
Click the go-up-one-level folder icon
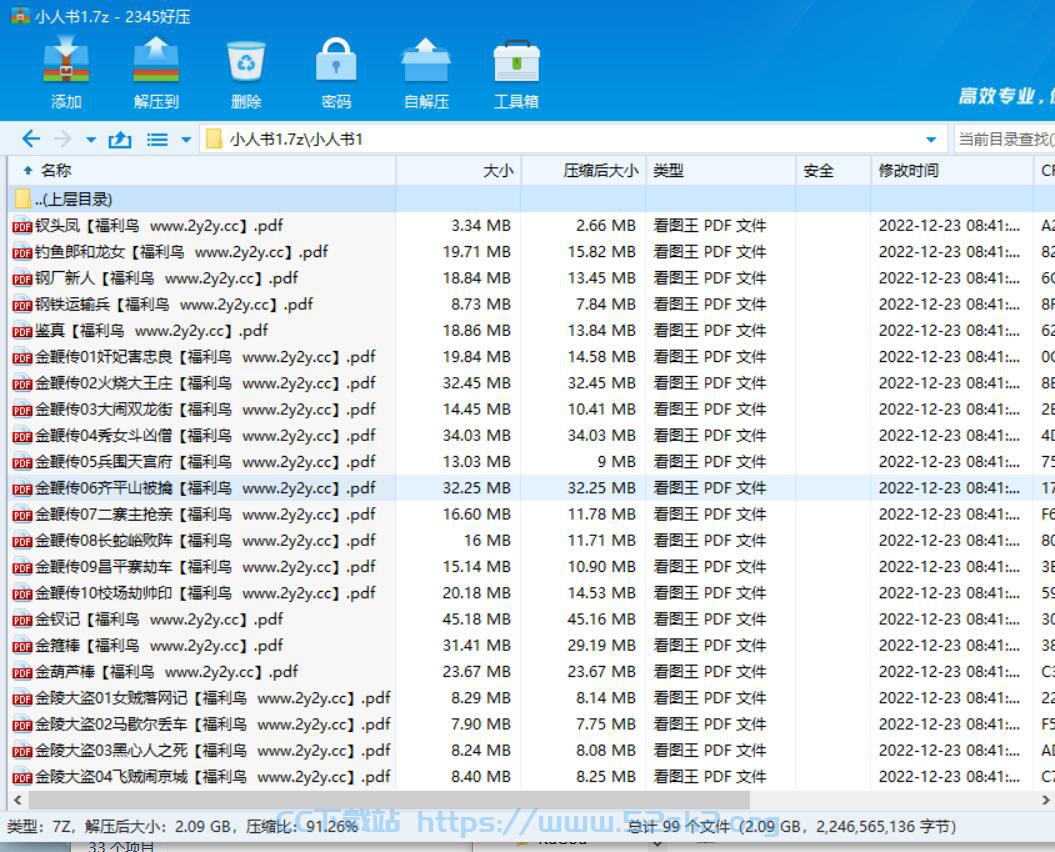(x=120, y=139)
